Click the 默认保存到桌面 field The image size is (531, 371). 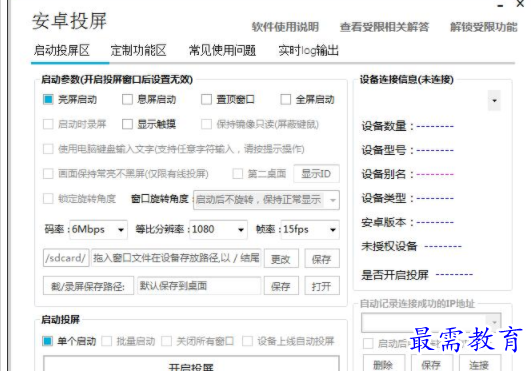199,286
